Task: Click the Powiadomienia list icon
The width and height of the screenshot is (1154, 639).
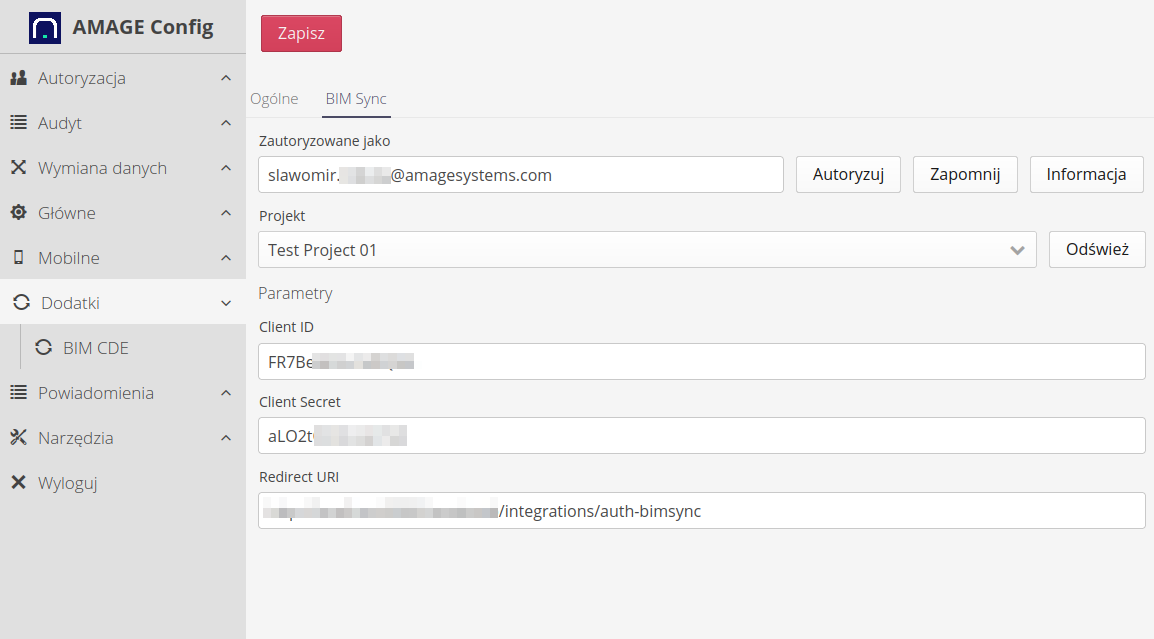Action: tap(17, 393)
